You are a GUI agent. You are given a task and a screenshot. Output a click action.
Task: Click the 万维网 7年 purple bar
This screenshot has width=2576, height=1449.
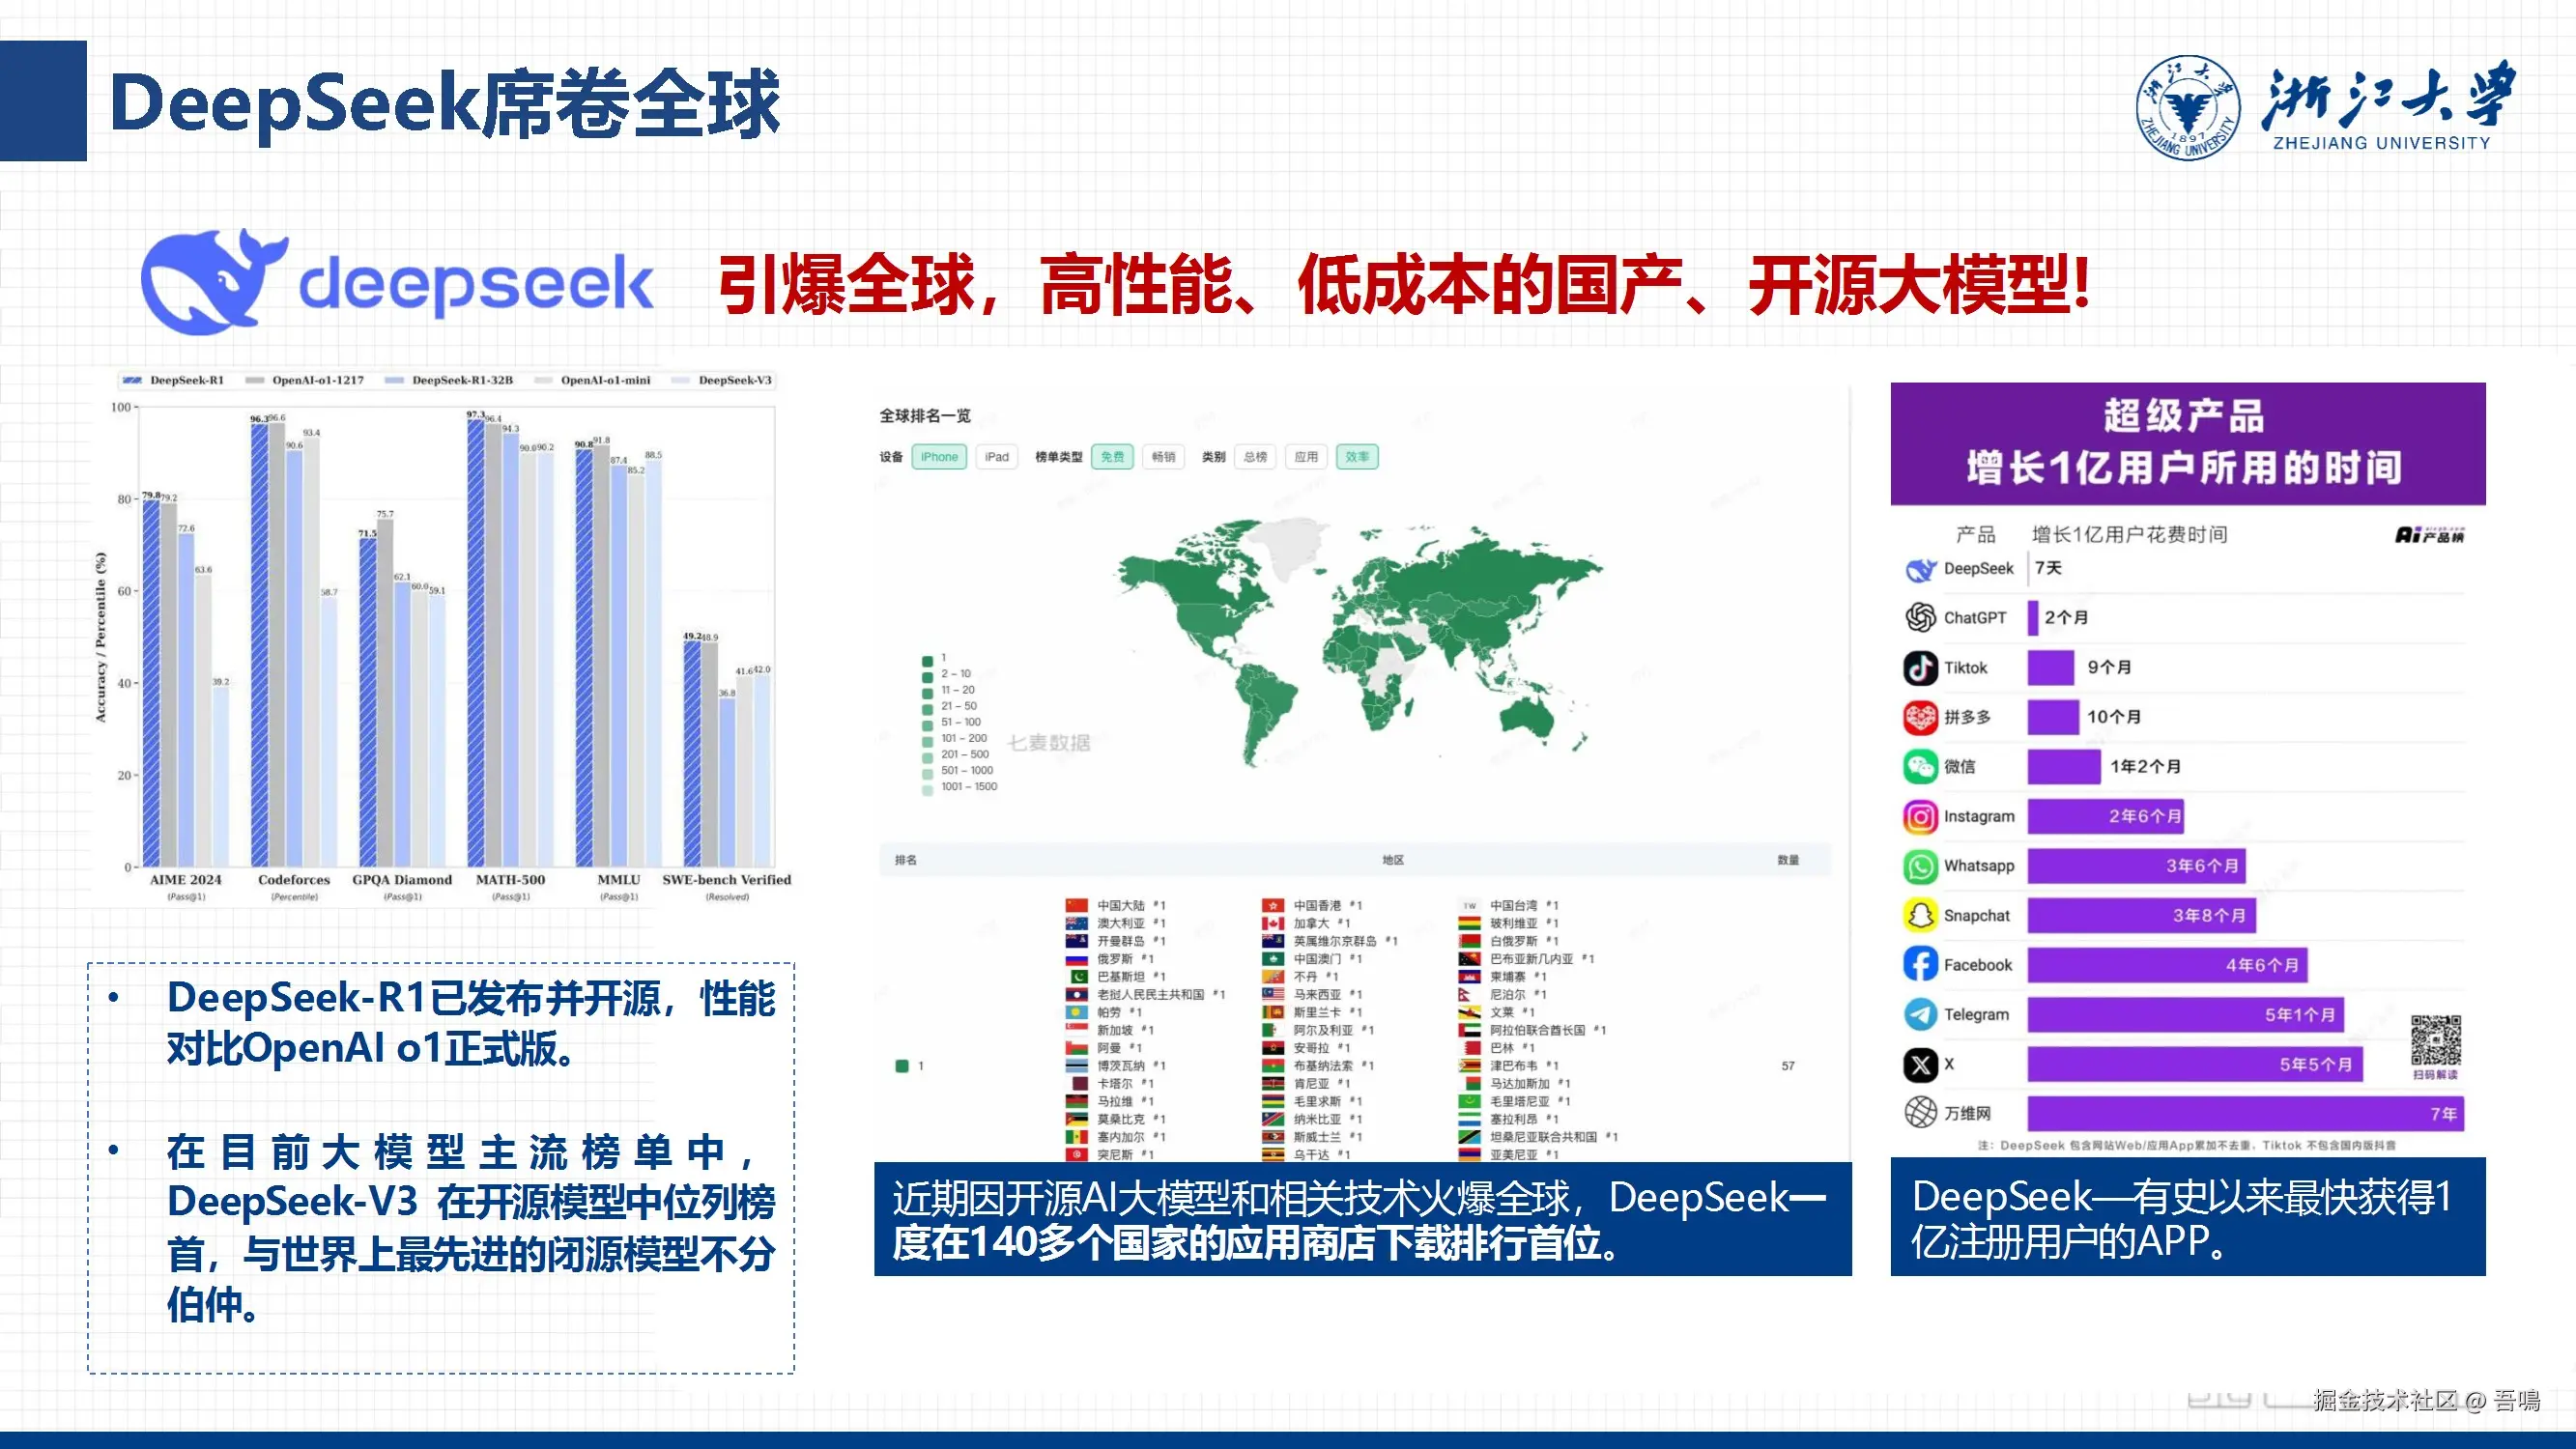coord(2244,1113)
